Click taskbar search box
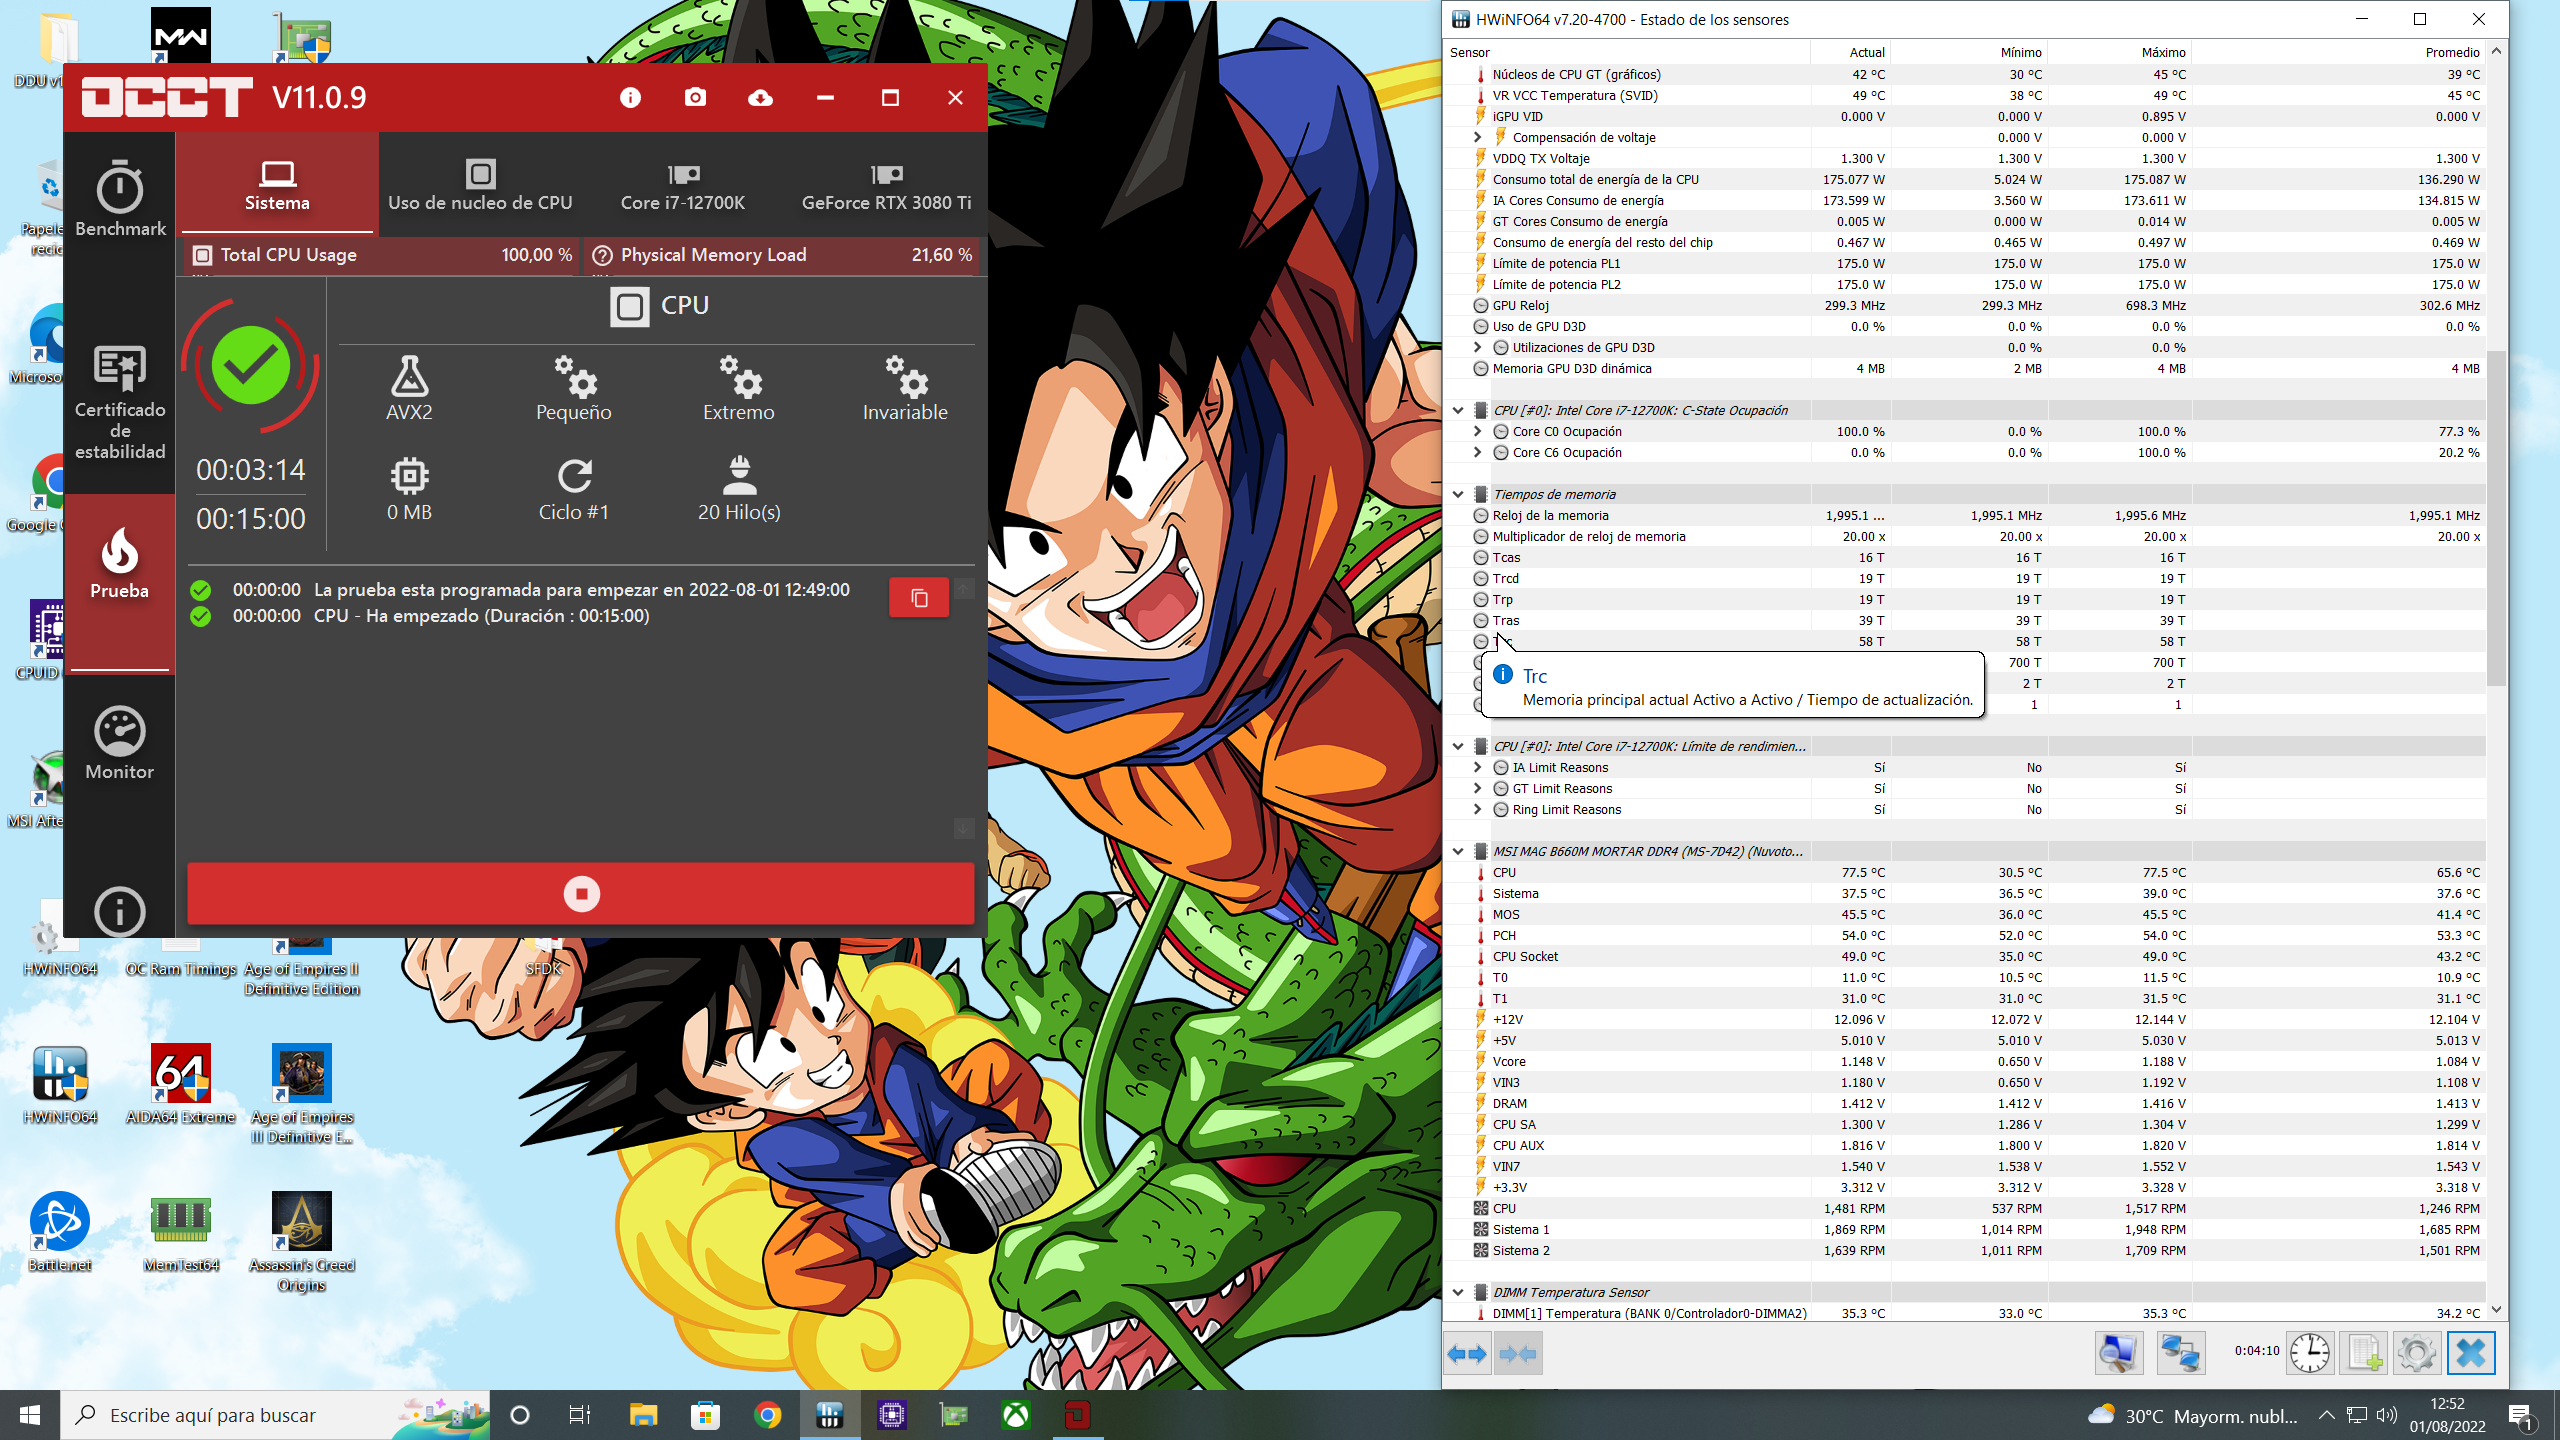Screen dimensions: 2560x1440 pyautogui.click(x=275, y=1415)
